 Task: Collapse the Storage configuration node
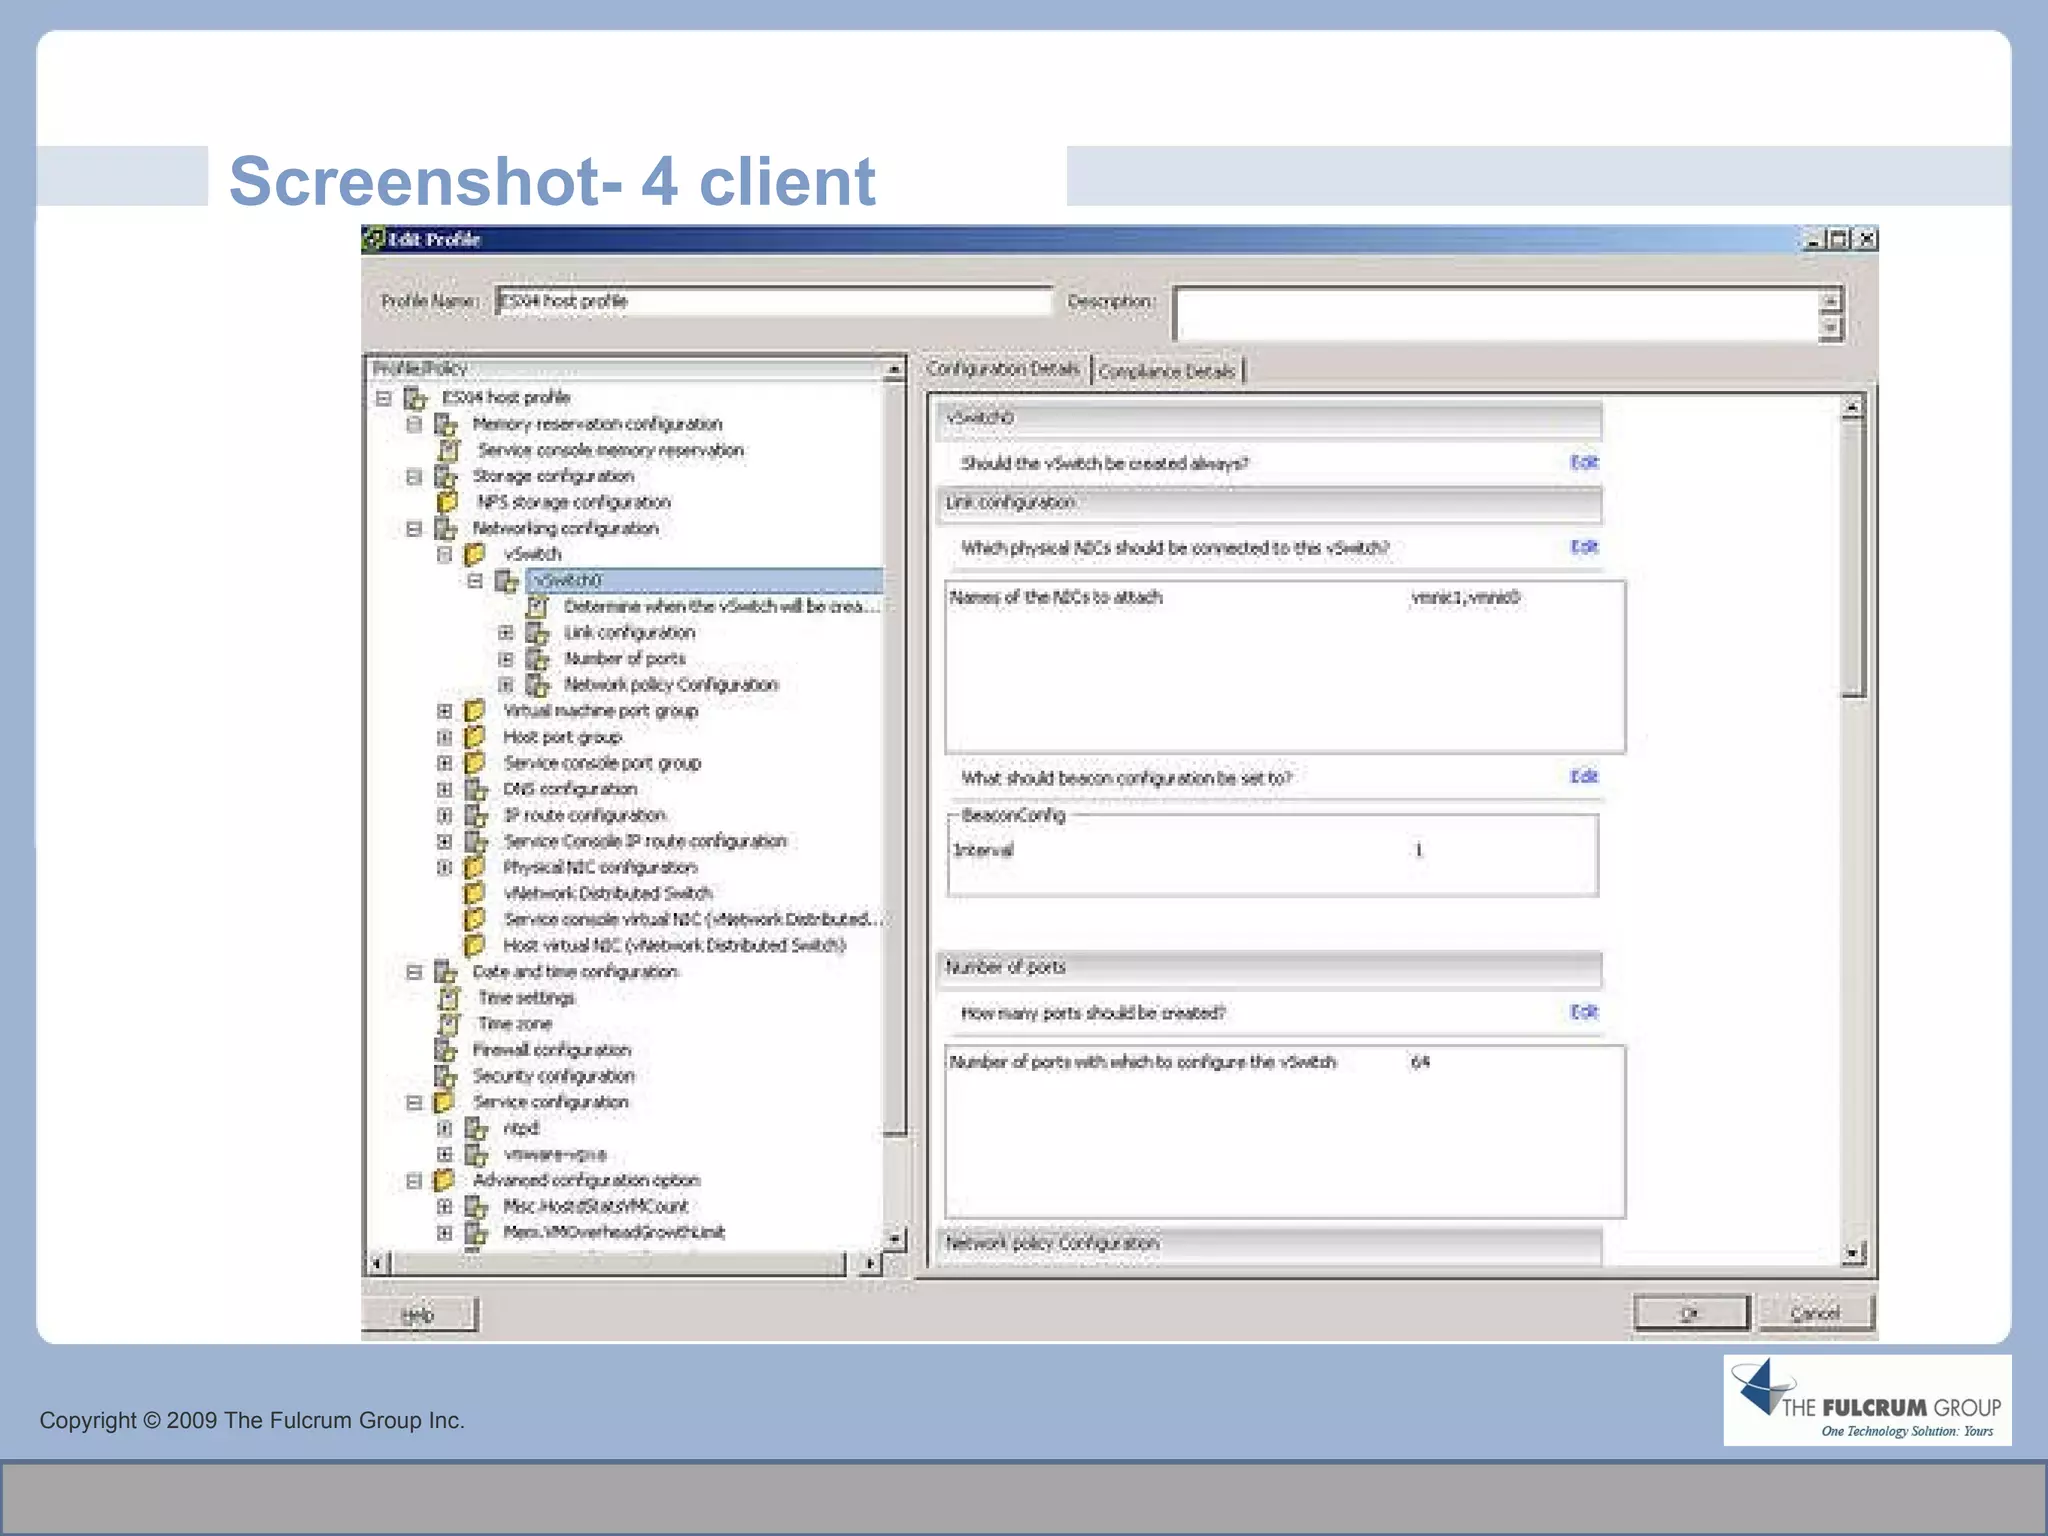click(414, 477)
